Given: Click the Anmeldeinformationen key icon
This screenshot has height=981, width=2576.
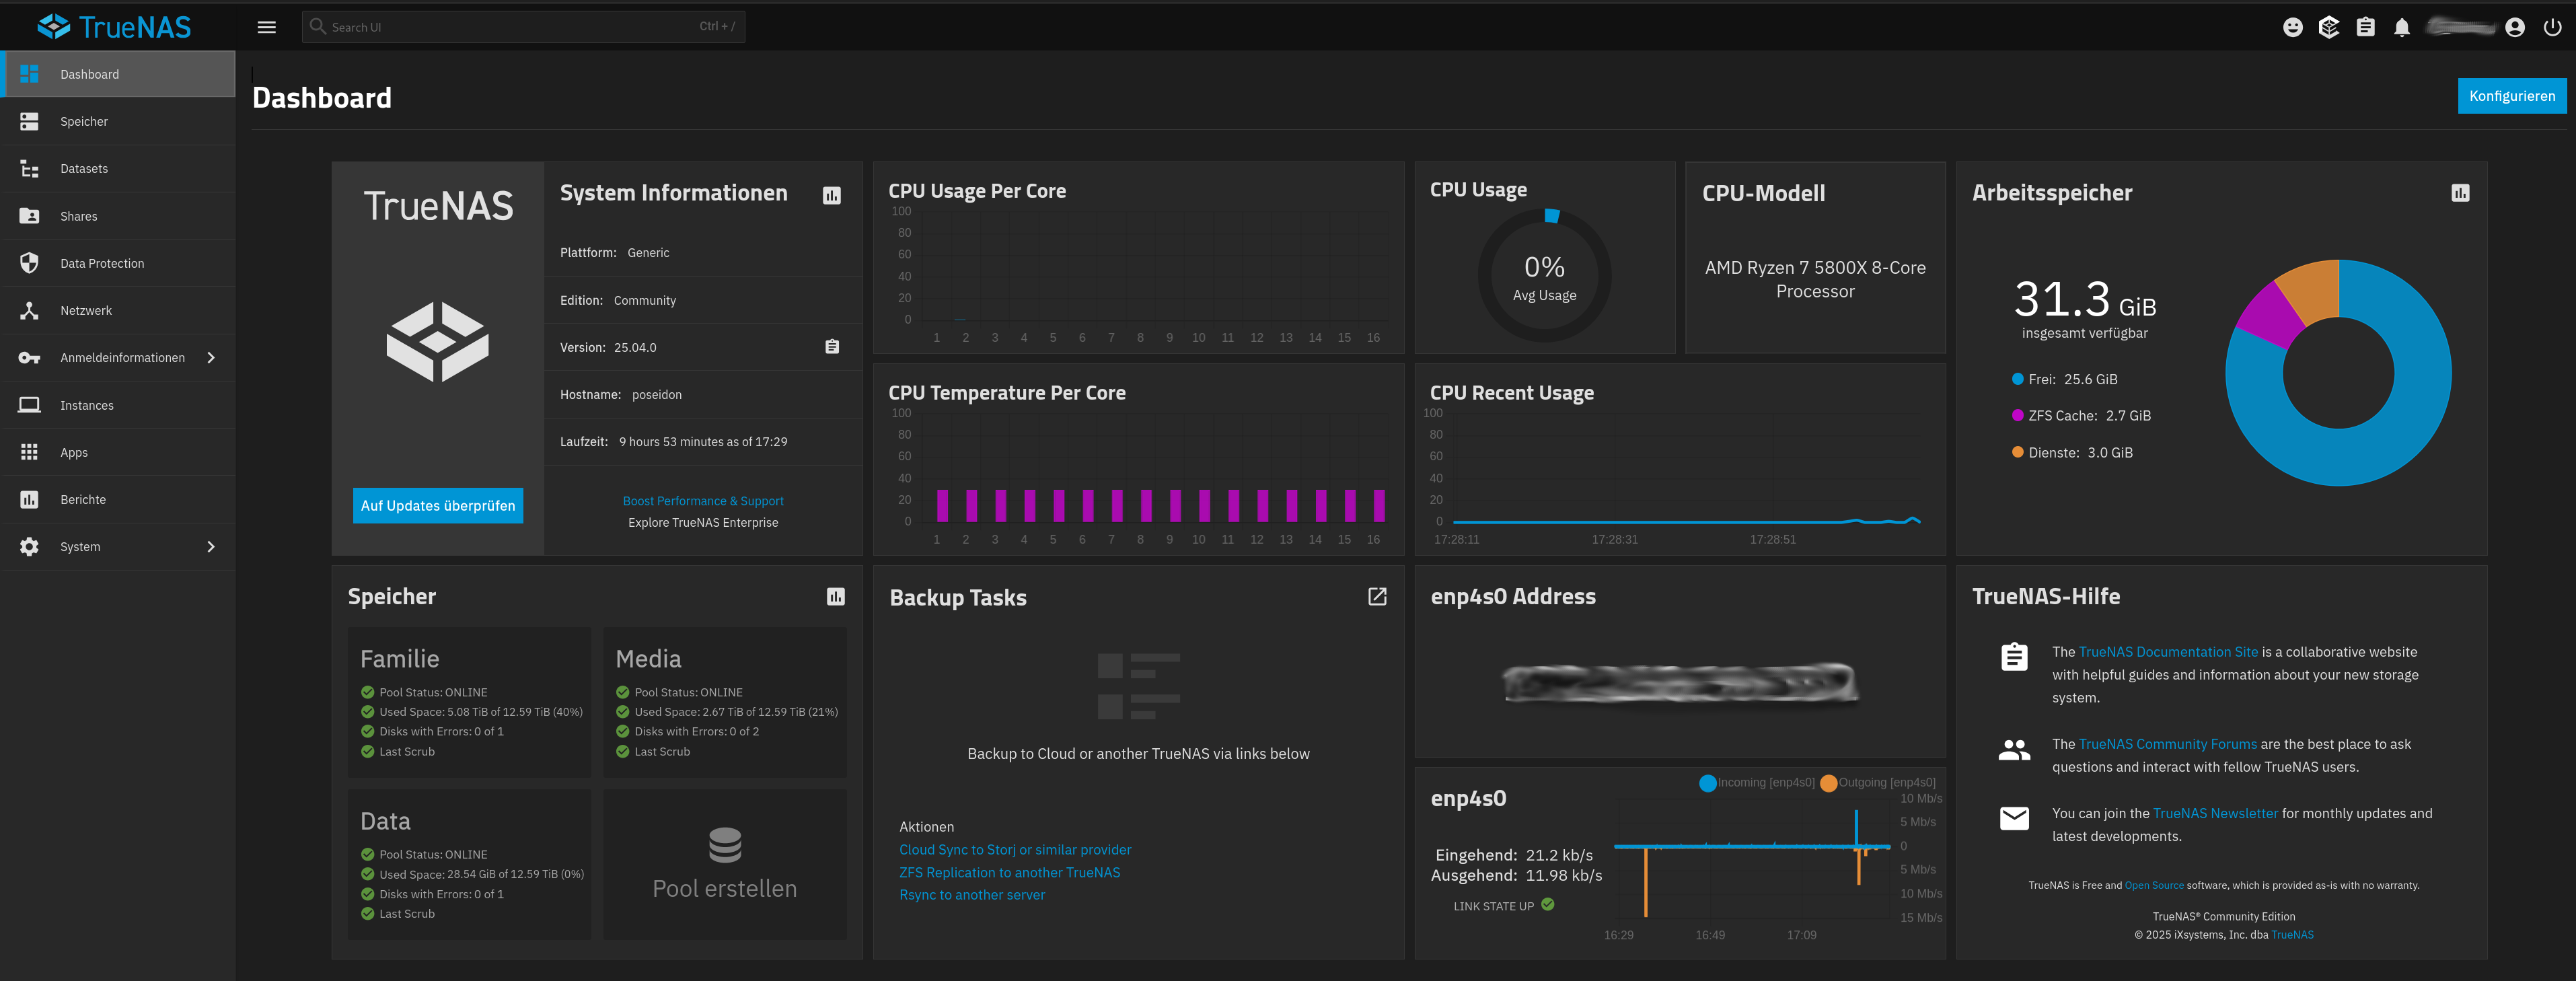Looking at the screenshot, I should (29, 357).
